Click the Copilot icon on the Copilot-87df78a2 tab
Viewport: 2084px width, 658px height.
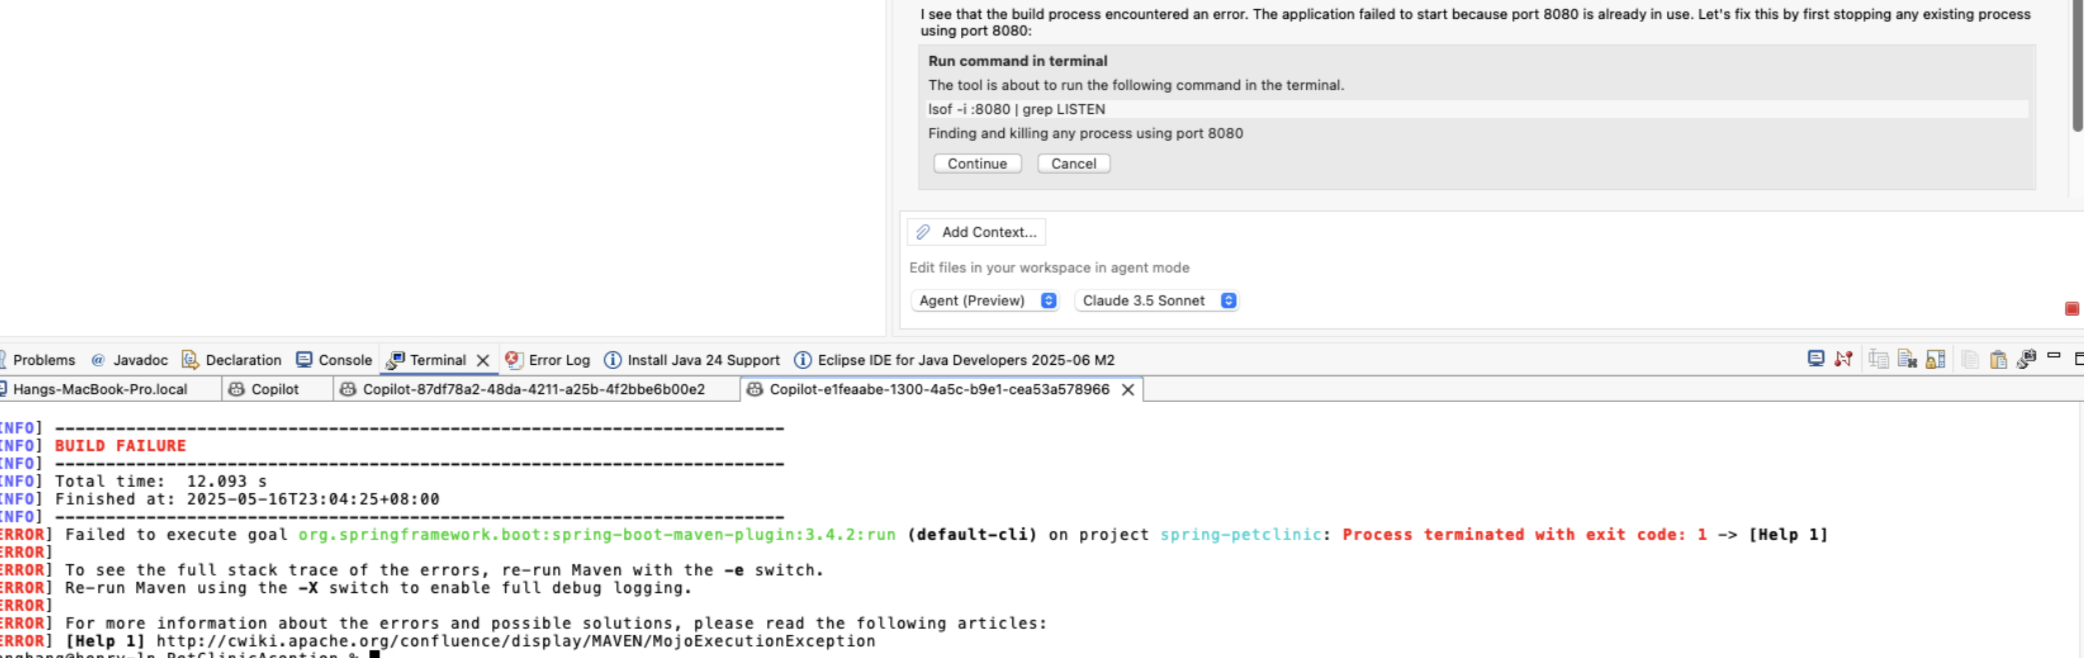coord(348,389)
